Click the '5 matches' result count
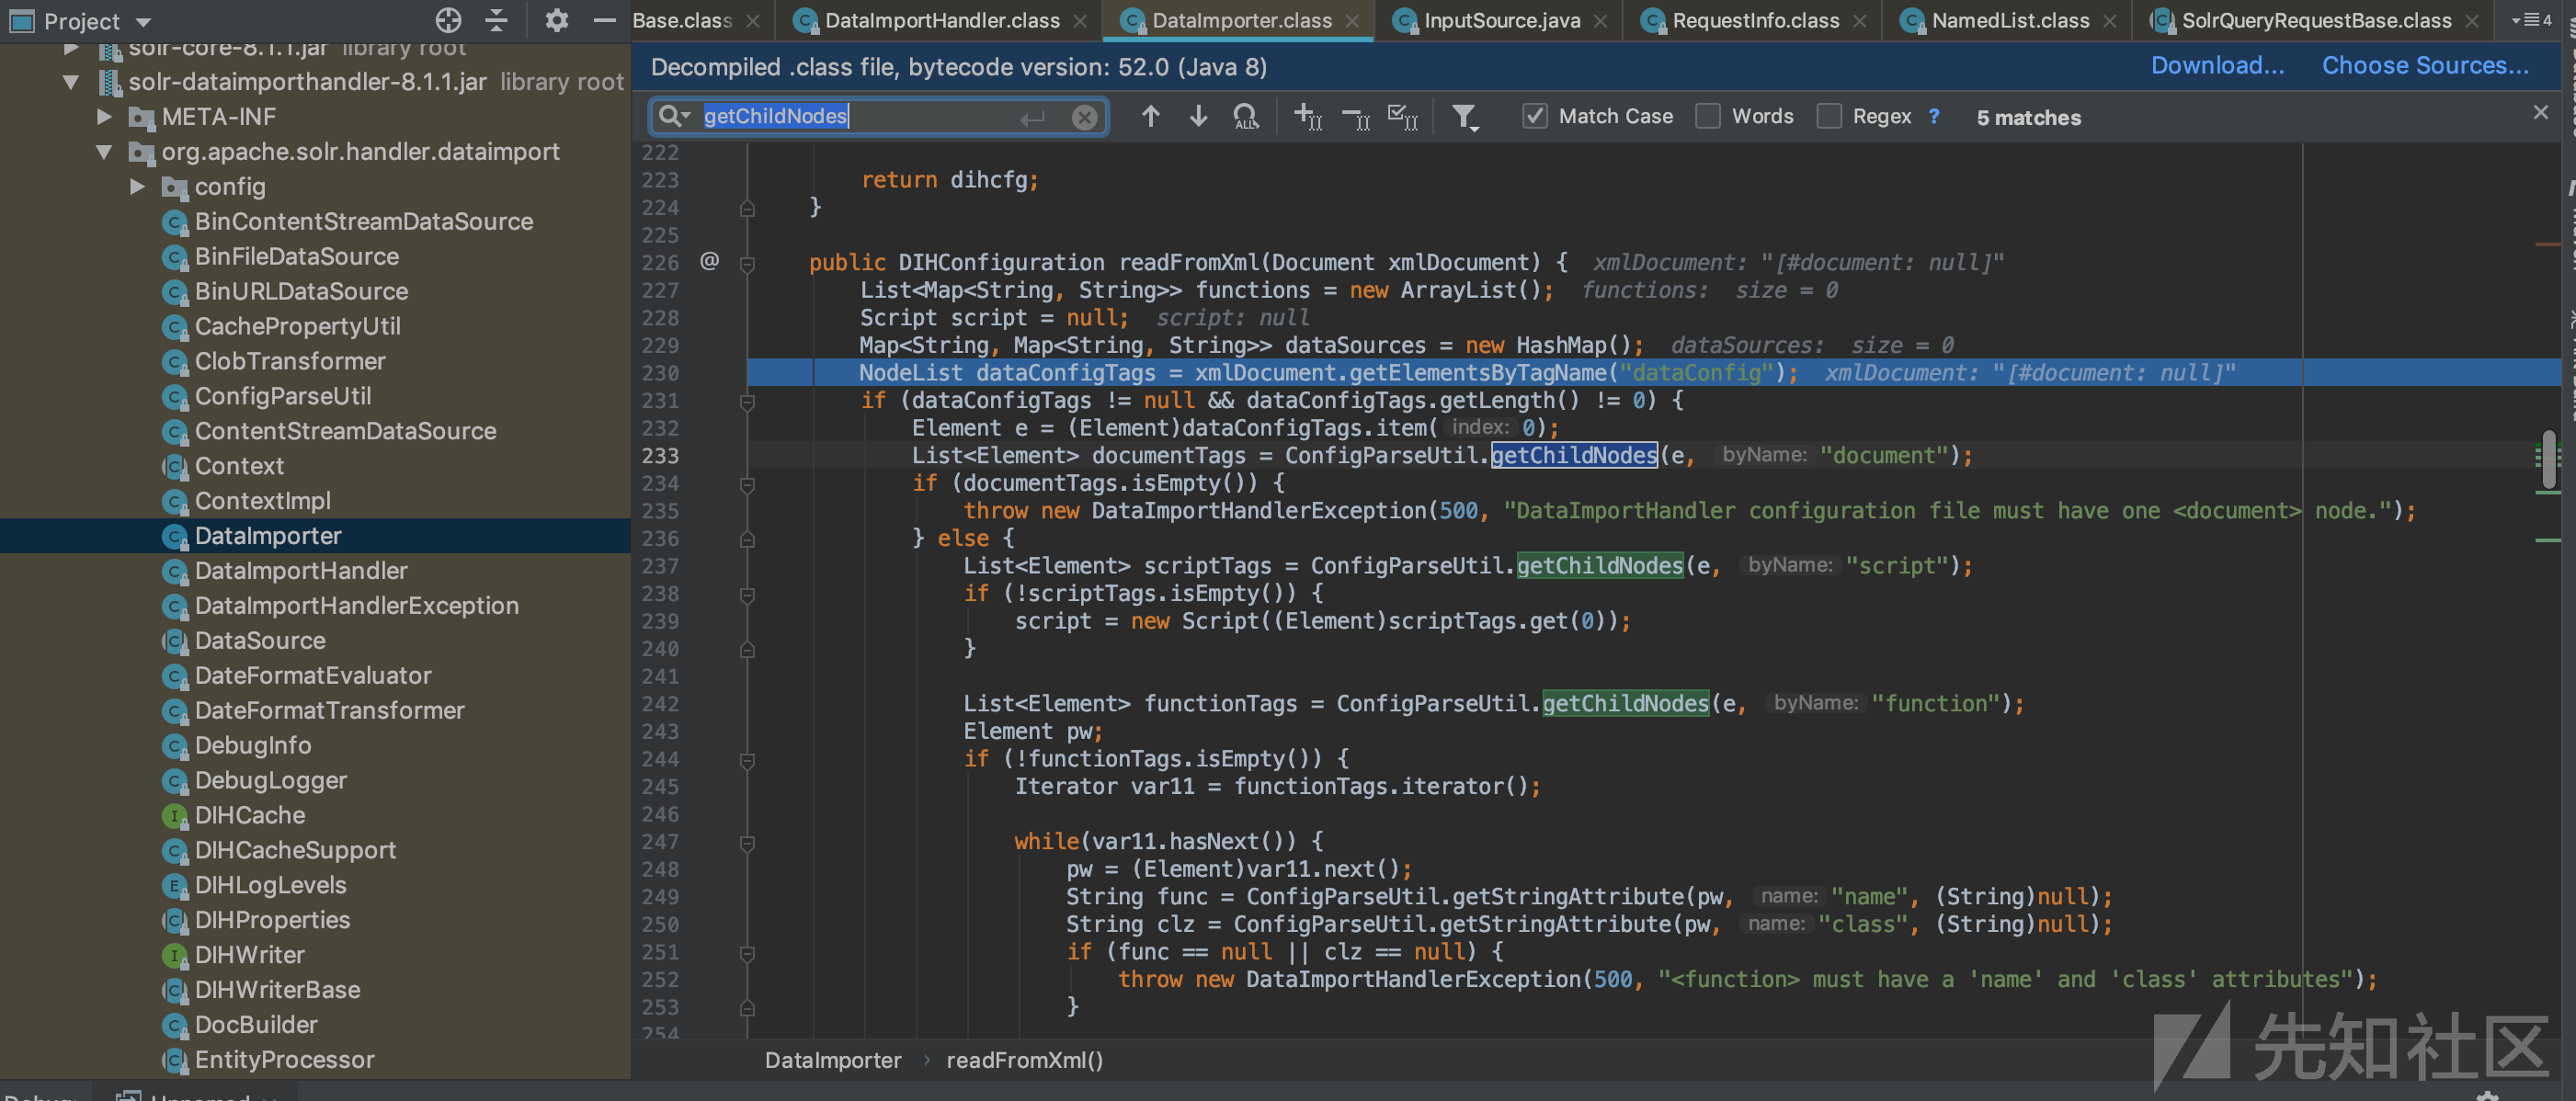 coord(2028,118)
